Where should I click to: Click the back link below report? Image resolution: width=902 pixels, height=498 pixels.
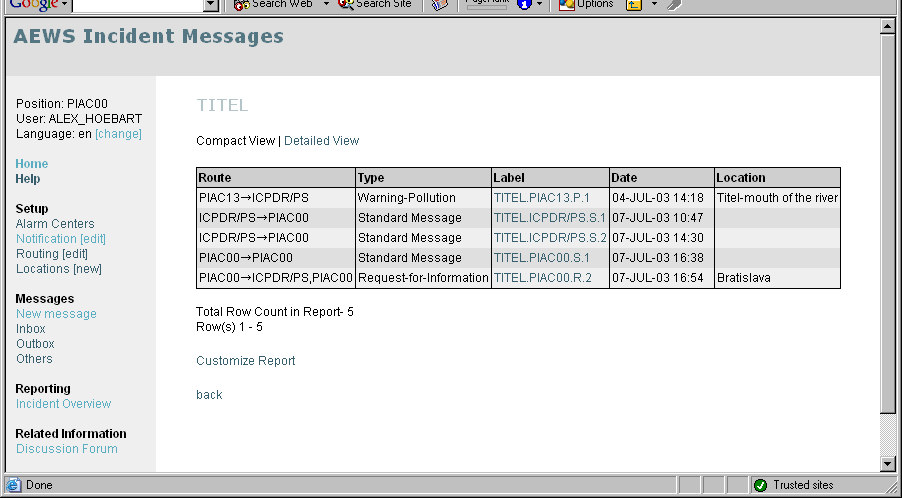coord(209,395)
